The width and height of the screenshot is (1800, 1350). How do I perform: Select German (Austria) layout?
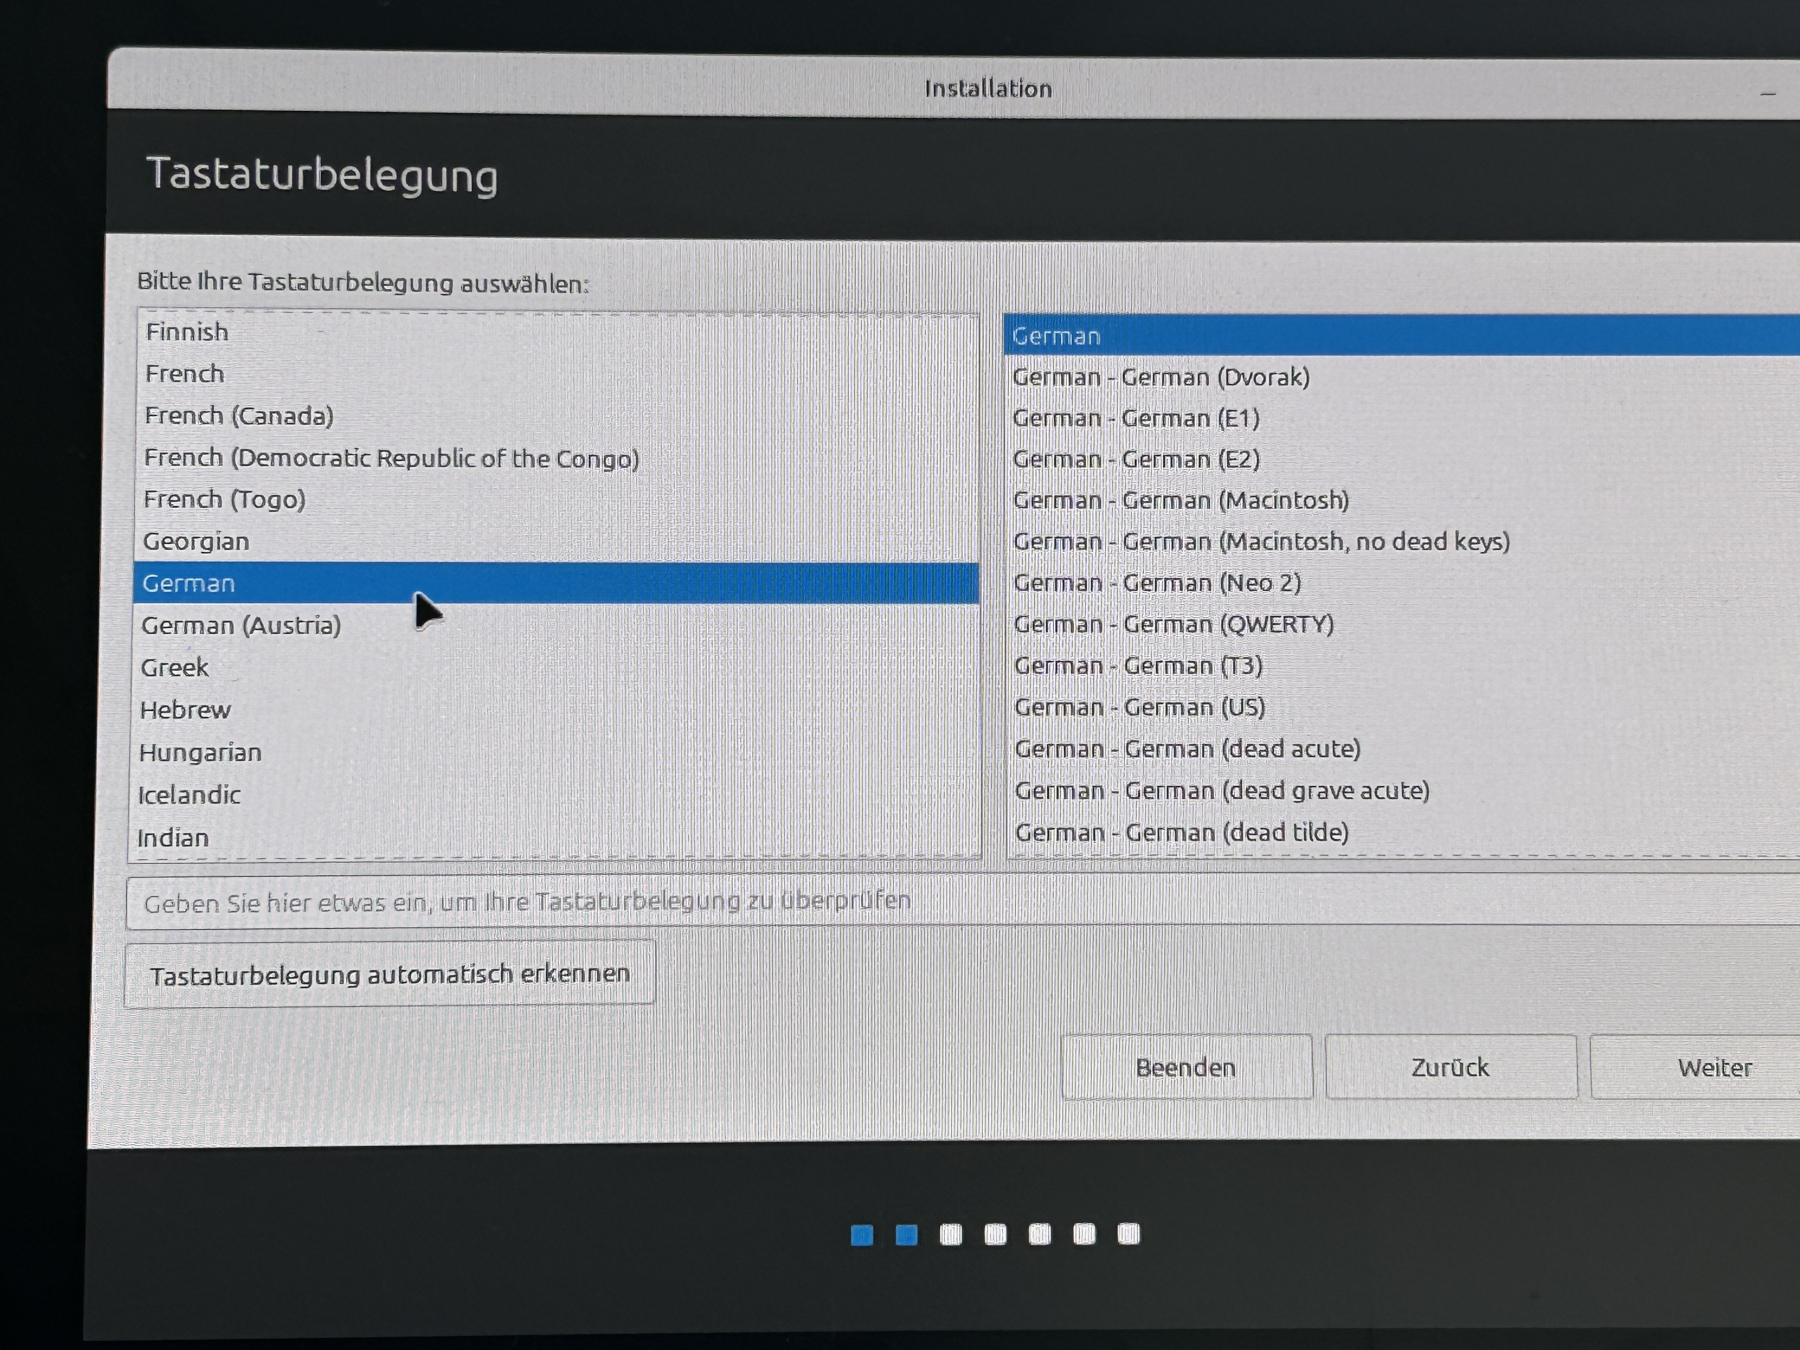pyautogui.click(x=241, y=626)
